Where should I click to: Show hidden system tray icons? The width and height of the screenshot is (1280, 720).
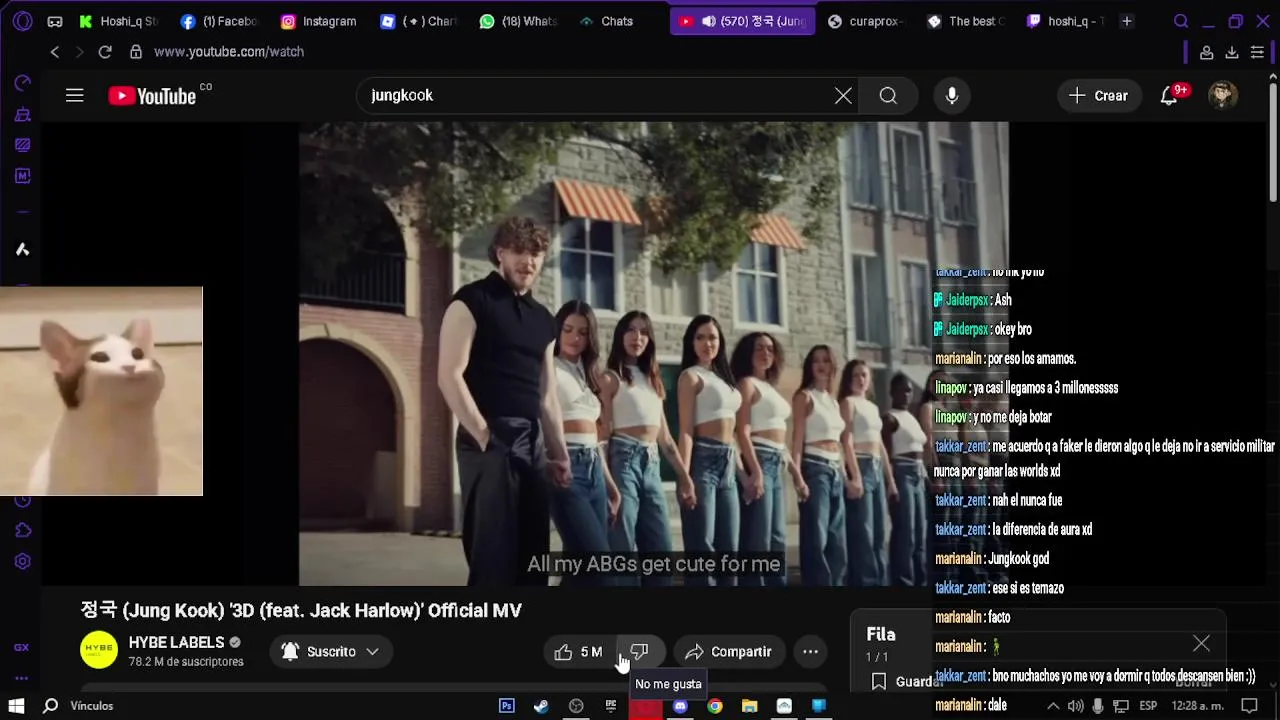coord(1053,706)
